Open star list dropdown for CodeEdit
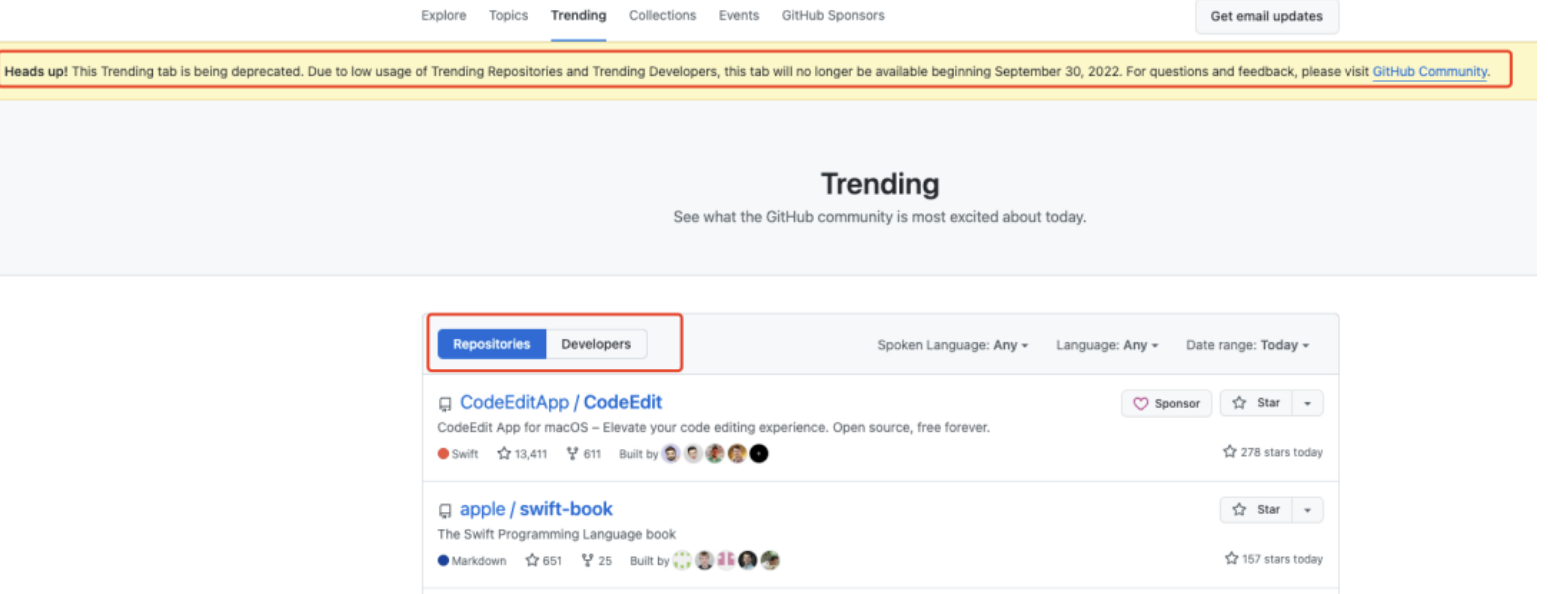Screen dimensions: 1548x594 [1308, 403]
